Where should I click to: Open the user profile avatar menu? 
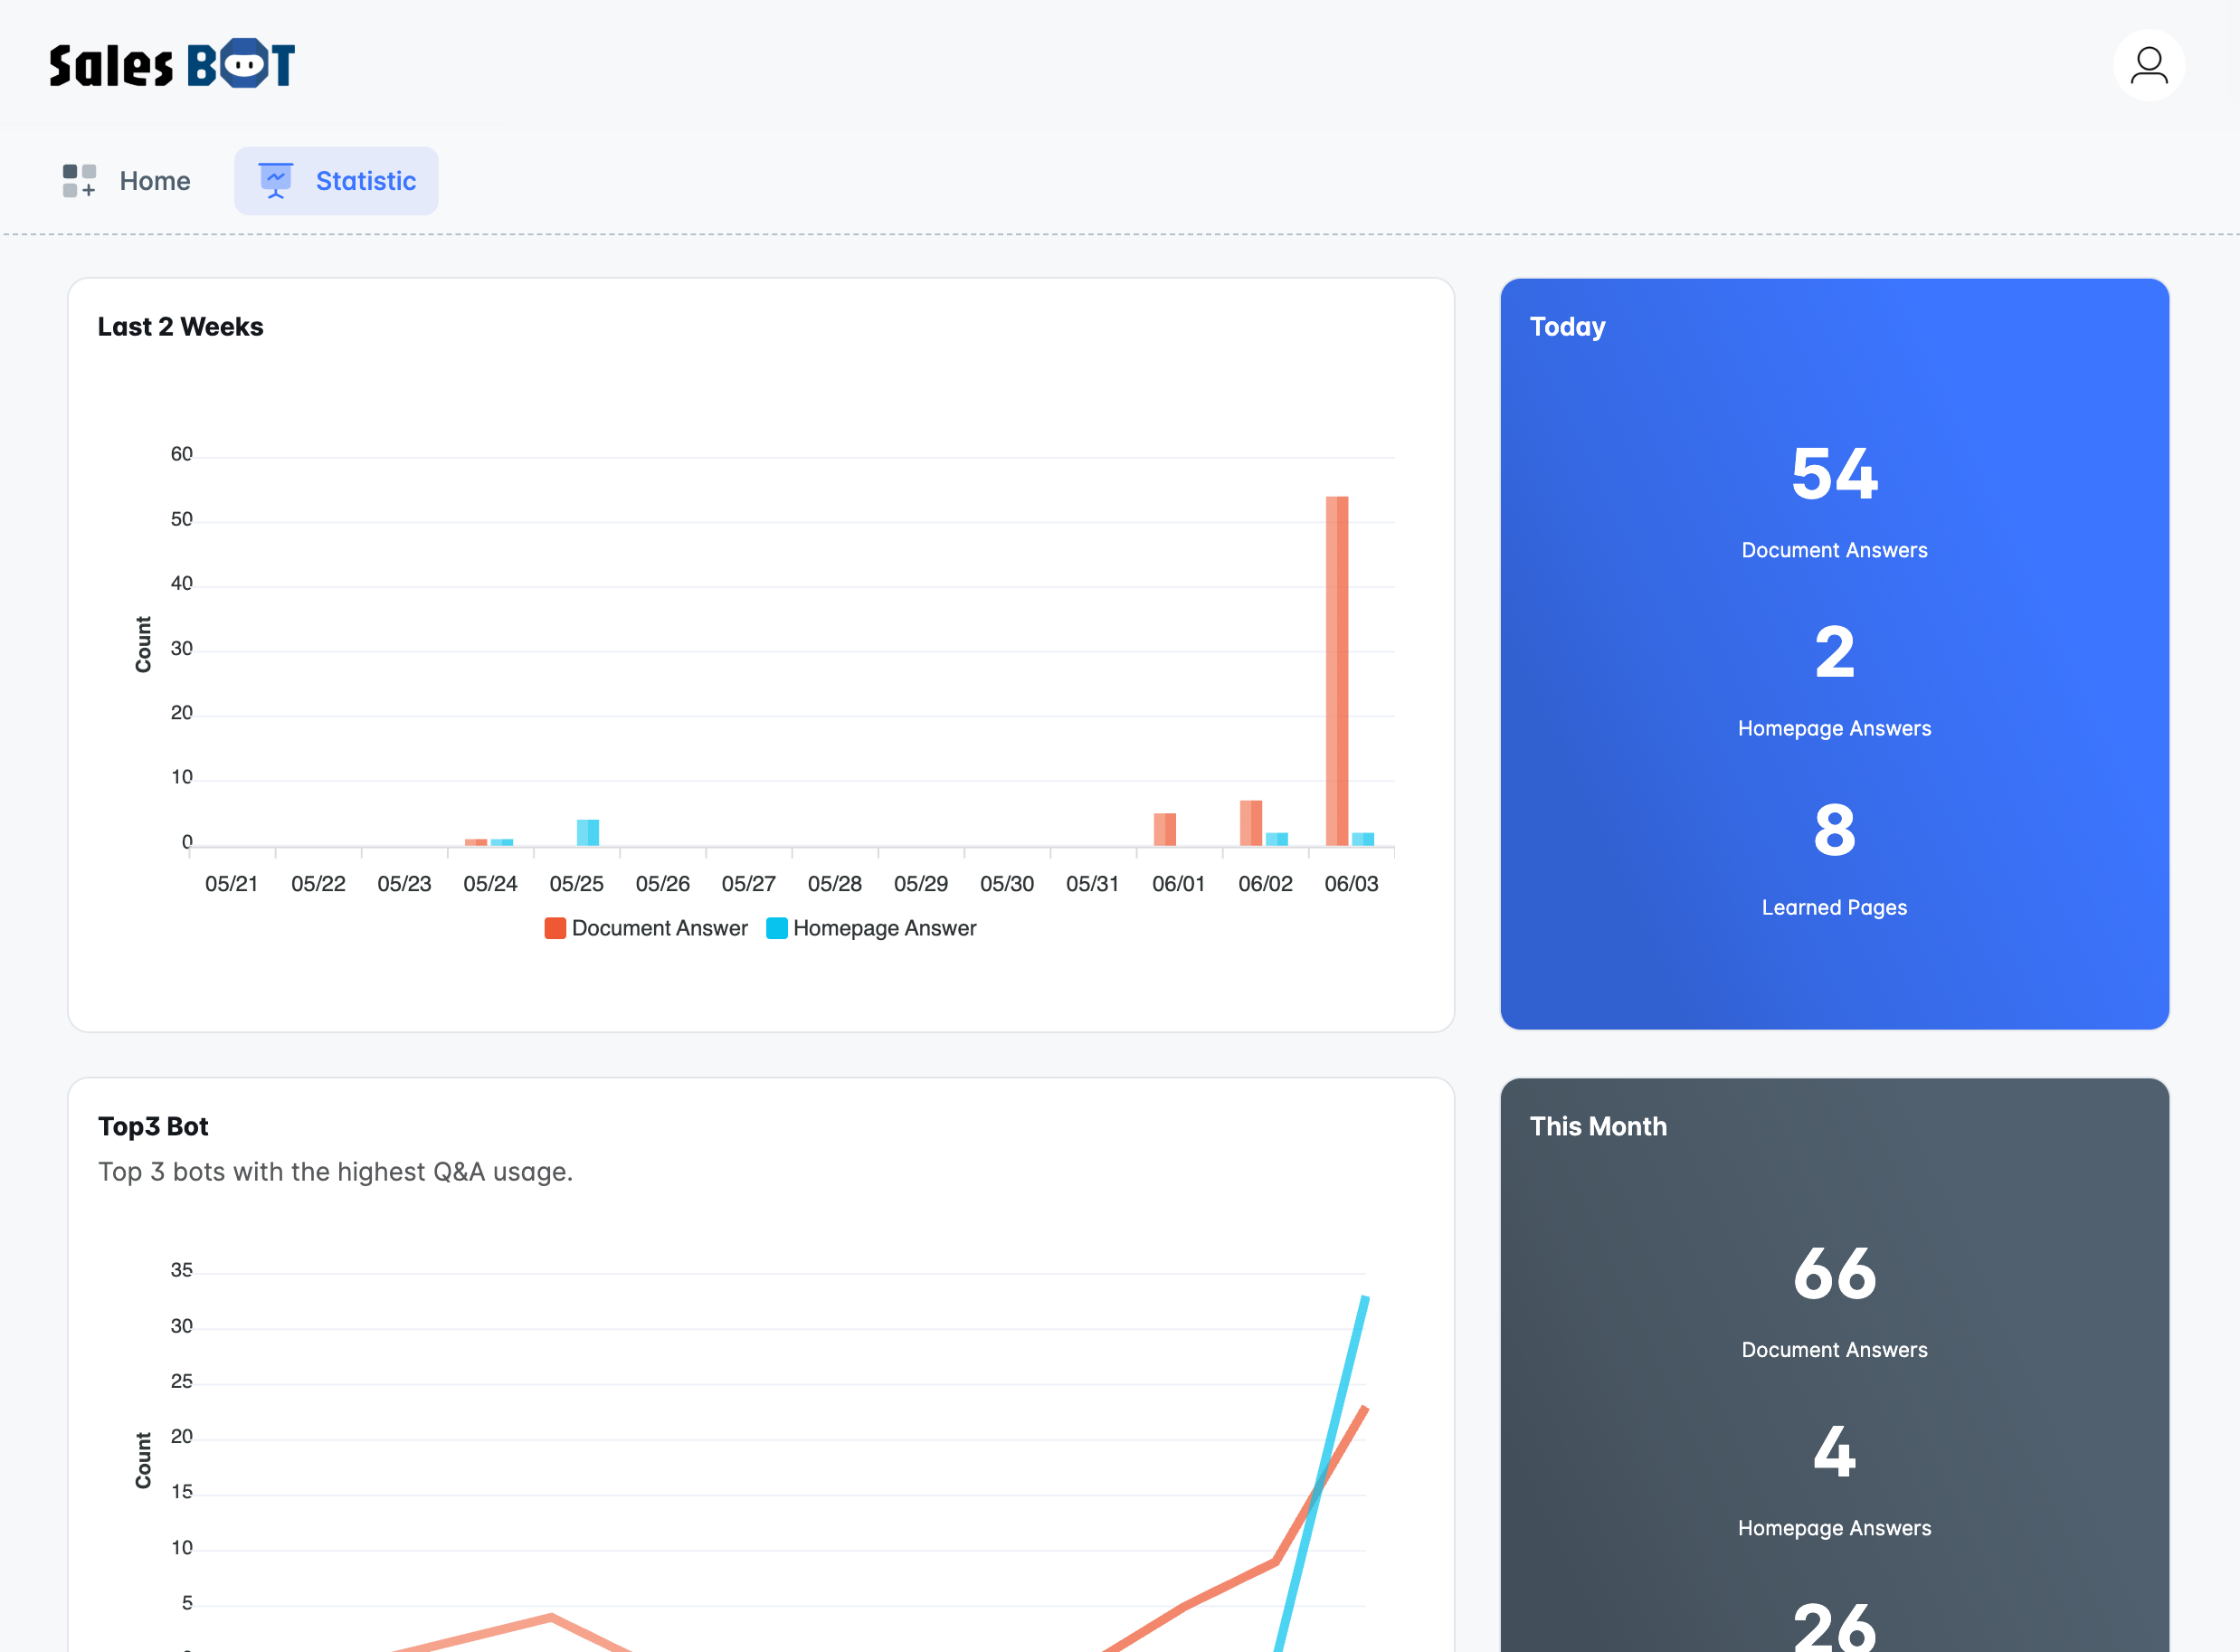[2148, 65]
